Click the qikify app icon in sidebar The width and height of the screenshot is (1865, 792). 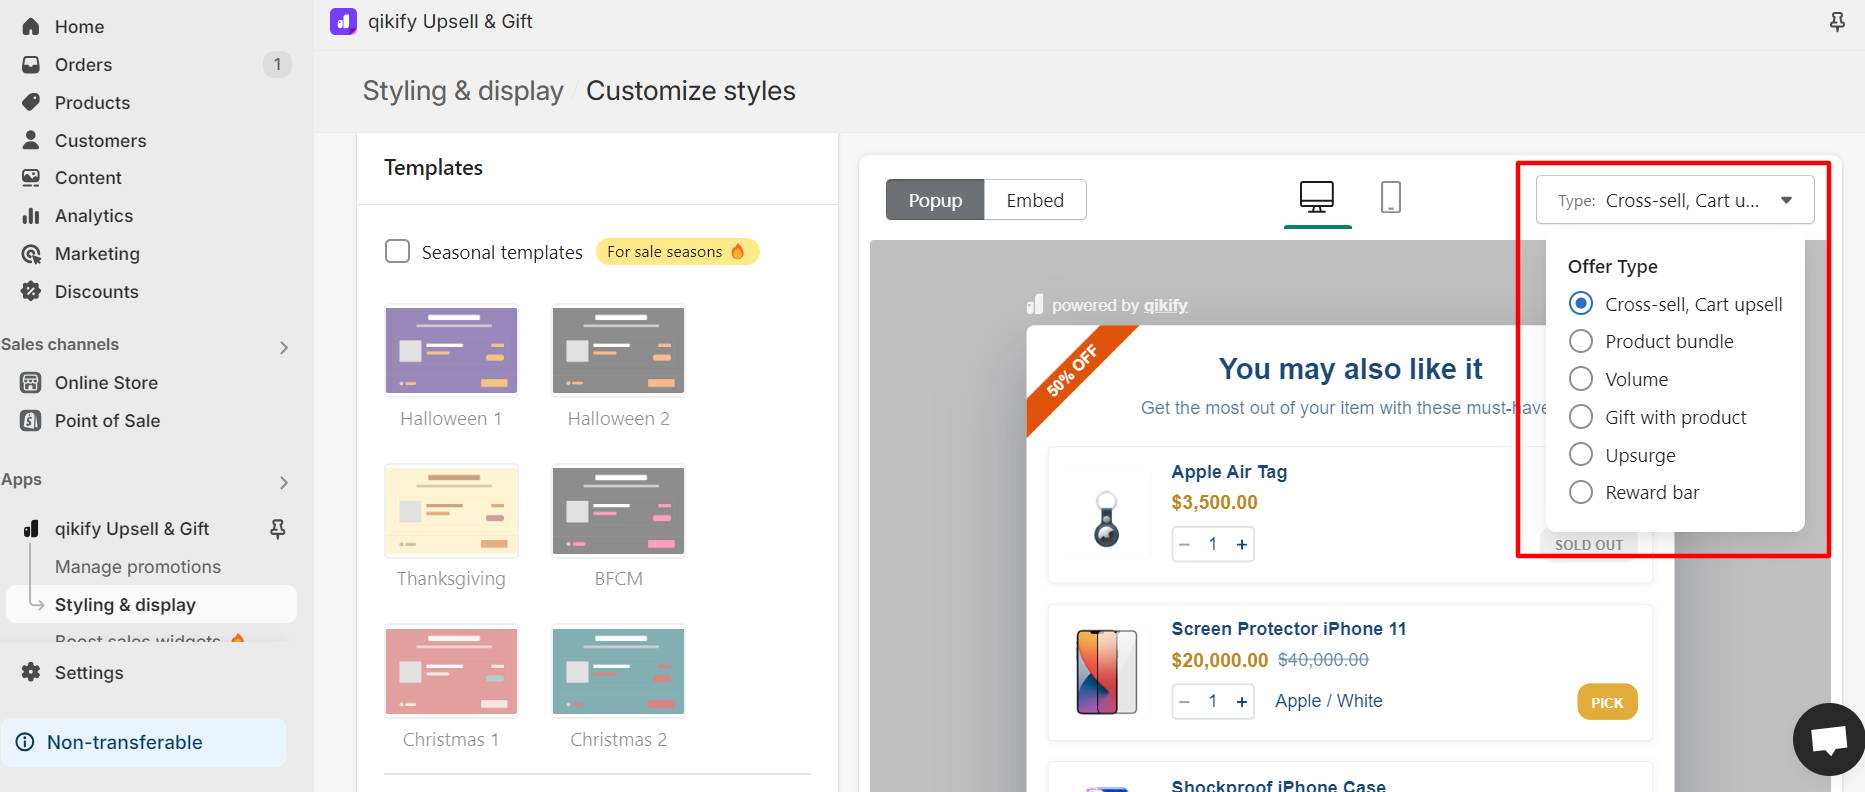tap(31, 529)
